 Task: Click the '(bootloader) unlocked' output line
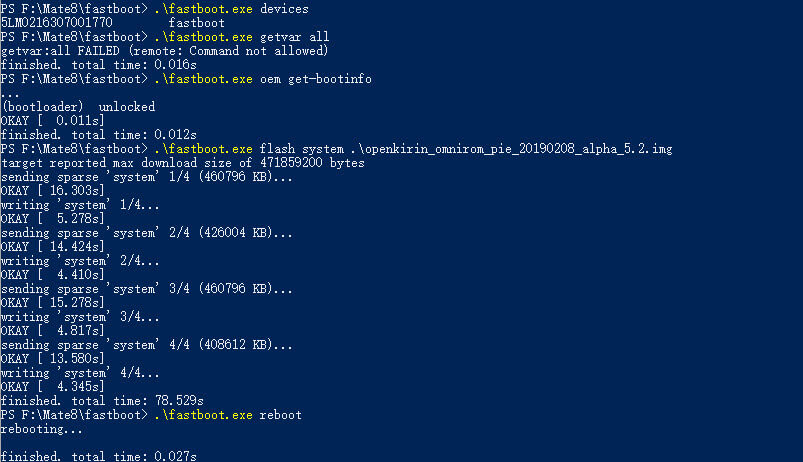[x=78, y=107]
